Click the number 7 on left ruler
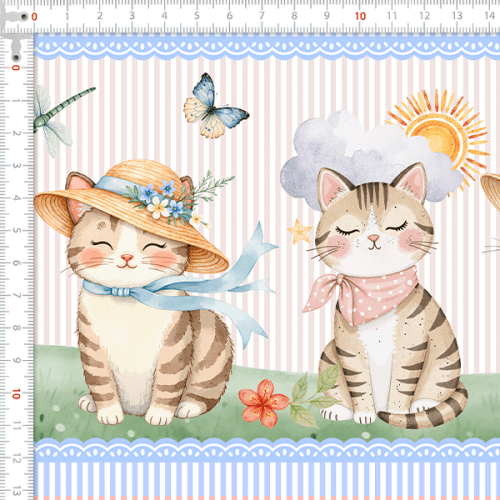Image resolution: width=500 pixels, height=500 pixels. (16, 295)
